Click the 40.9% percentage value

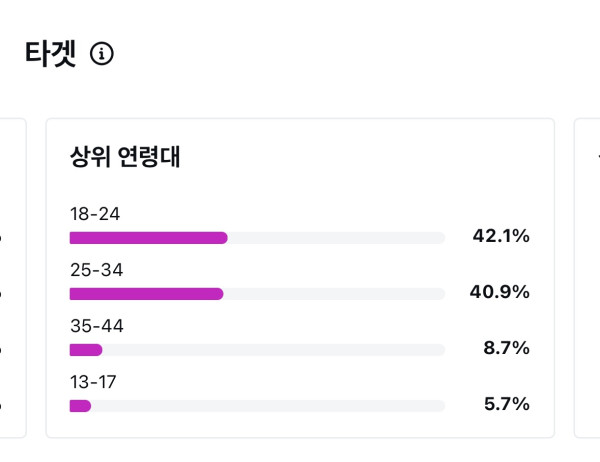500,292
